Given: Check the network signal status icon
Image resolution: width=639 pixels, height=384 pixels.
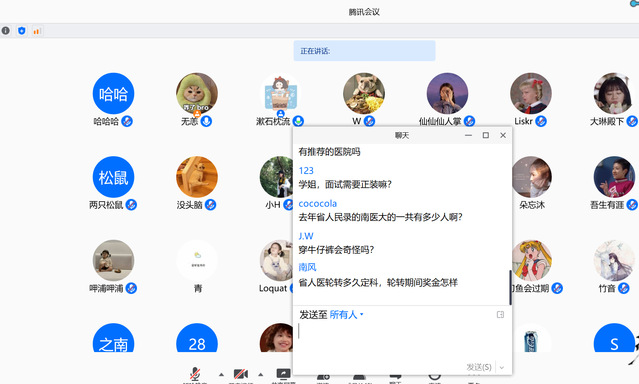Looking at the screenshot, I should pyautogui.click(x=37, y=31).
